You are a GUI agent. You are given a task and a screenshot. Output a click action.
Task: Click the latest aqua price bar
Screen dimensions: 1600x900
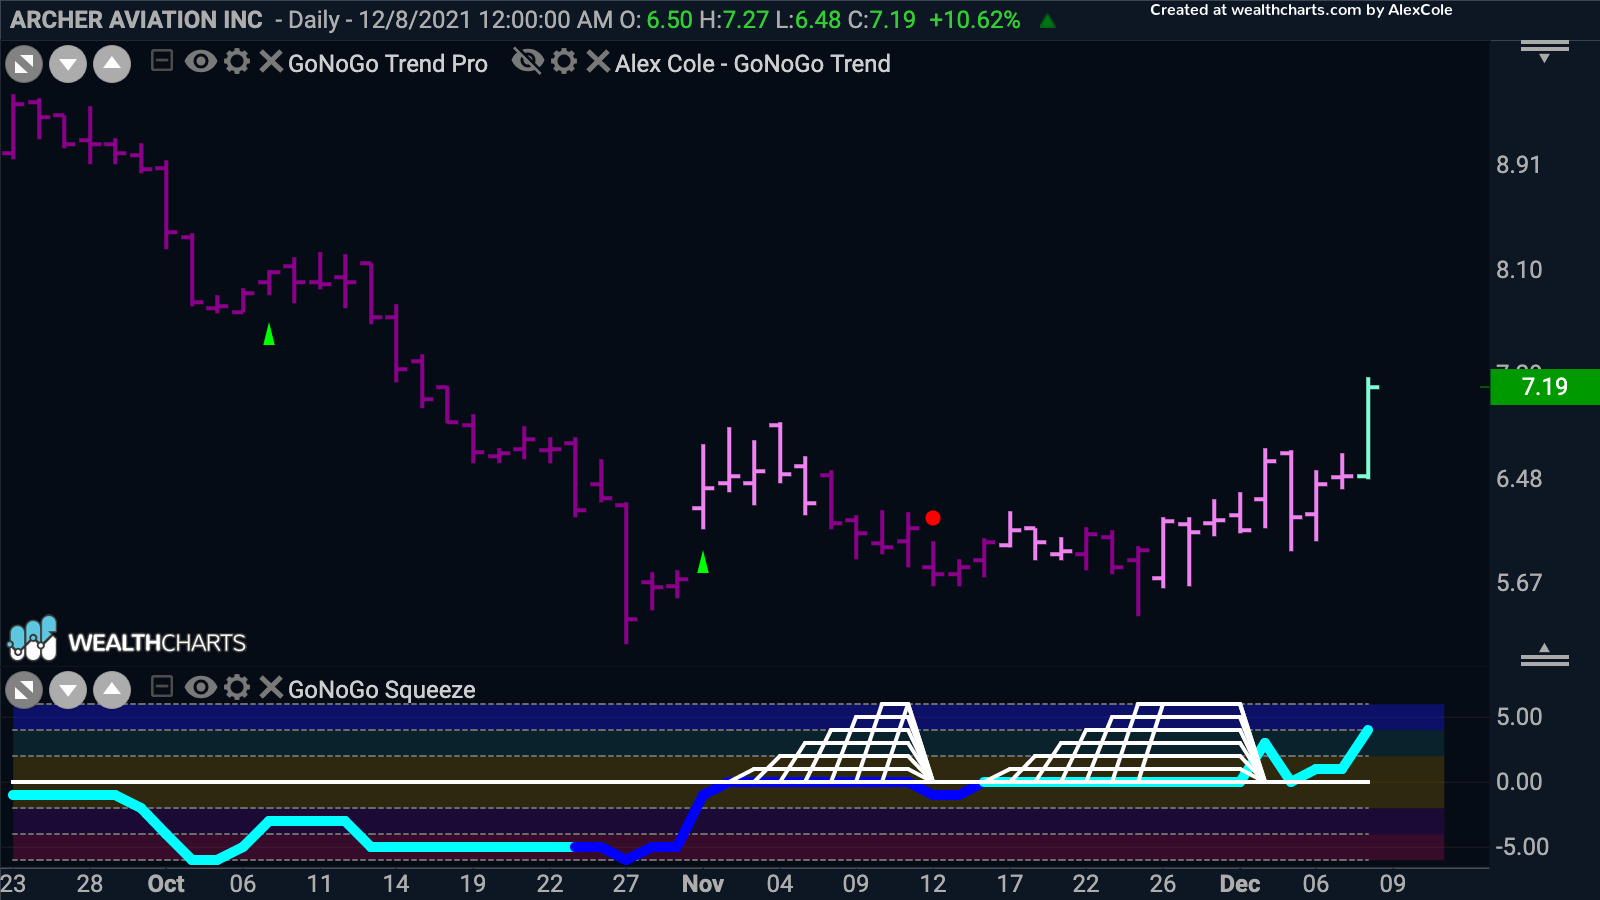pyautogui.click(x=1368, y=428)
